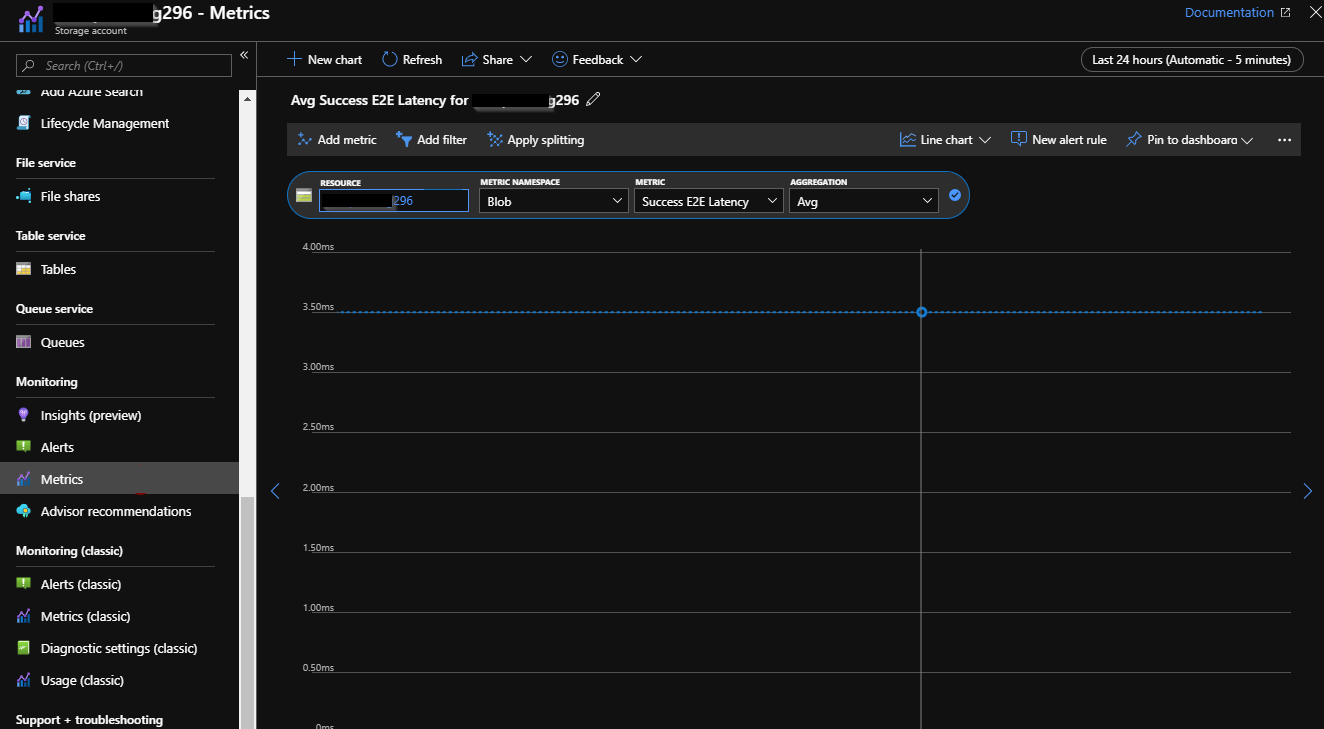Click the Alerts (classic) icon
The height and width of the screenshot is (729, 1324).
tap(24, 584)
